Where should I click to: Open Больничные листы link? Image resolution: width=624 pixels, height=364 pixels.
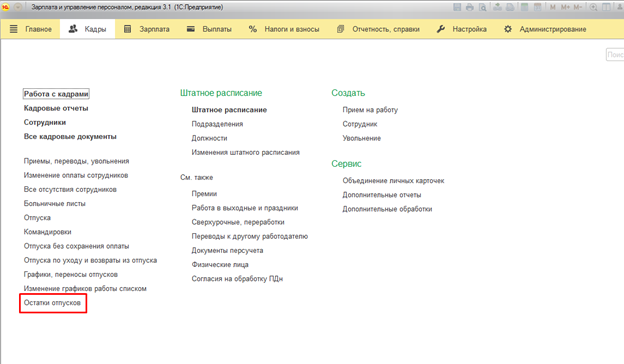55,204
